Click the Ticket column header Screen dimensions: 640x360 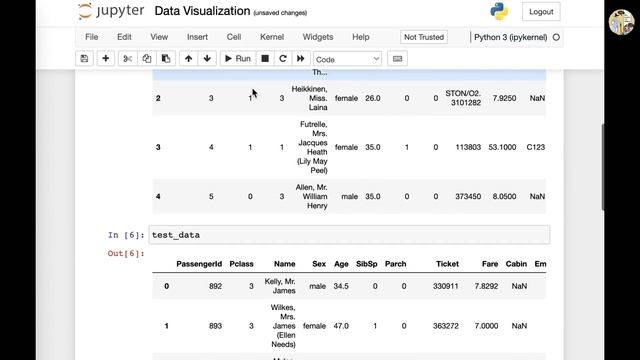[447, 264]
